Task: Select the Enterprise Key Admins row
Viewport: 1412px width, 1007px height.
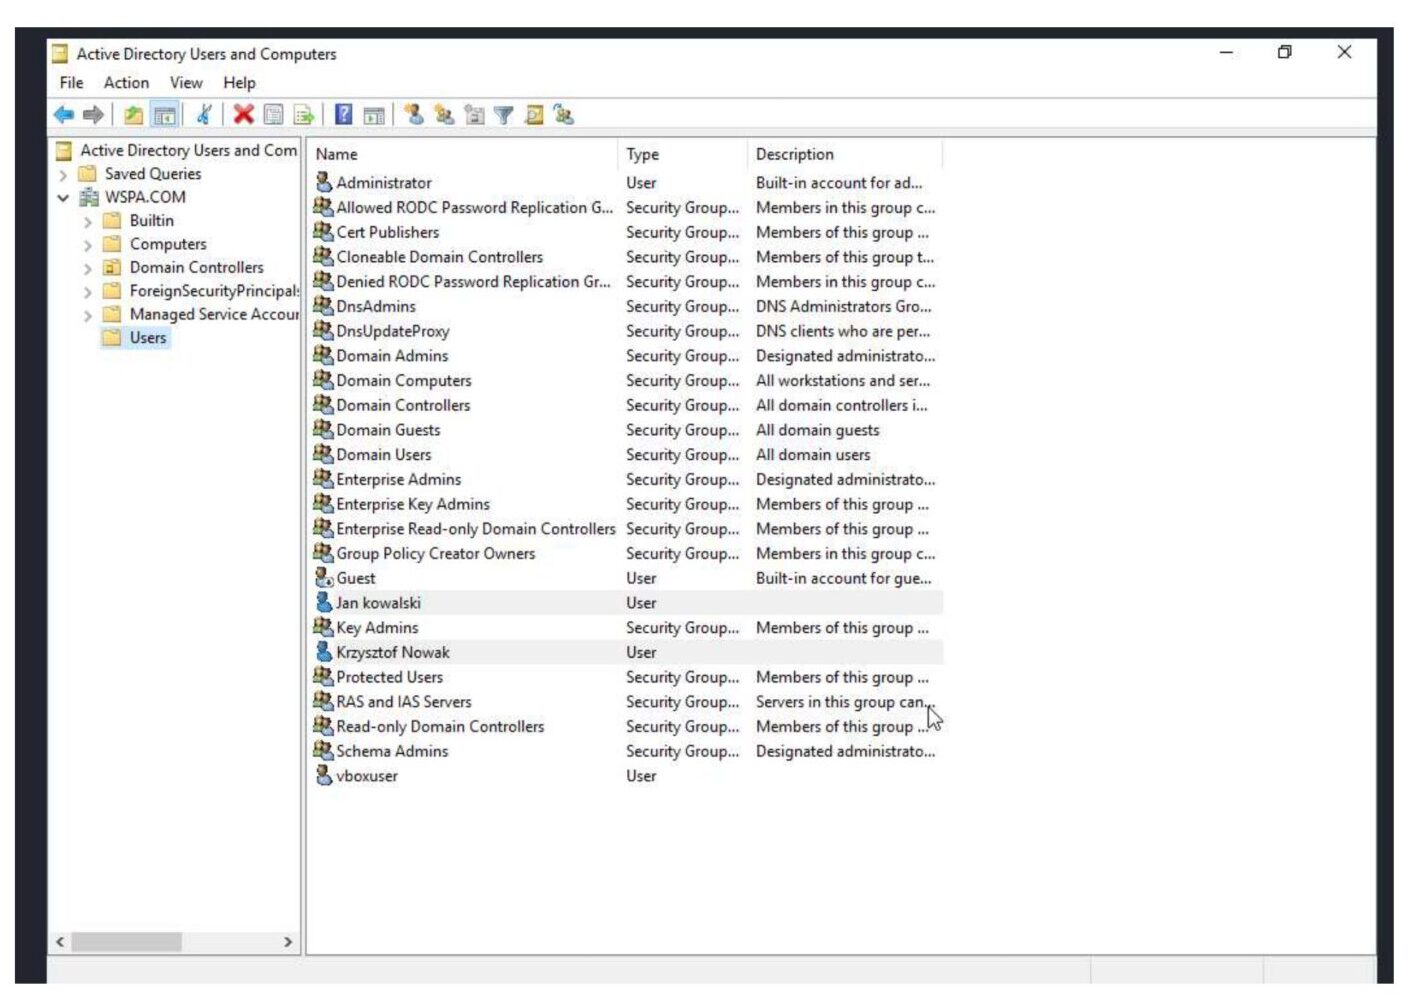Action: click(627, 504)
